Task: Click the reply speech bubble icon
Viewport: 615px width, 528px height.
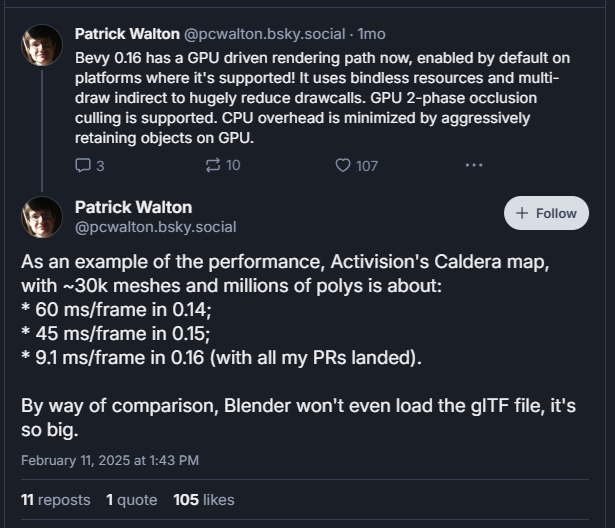Action: (x=83, y=165)
